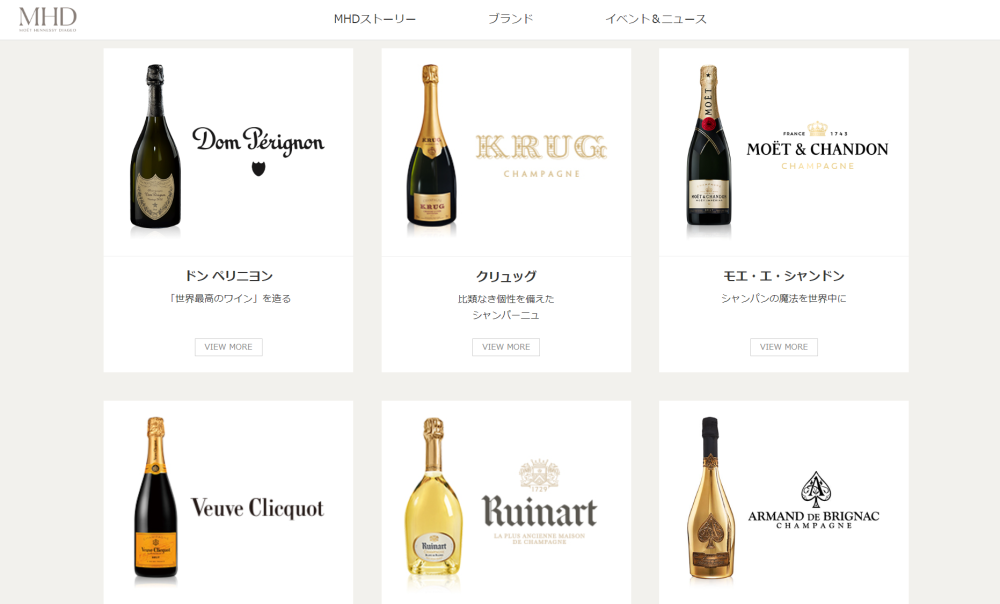Open the クリュッグ title link
Image resolution: width=1000 pixels, height=604 pixels.
(x=506, y=276)
